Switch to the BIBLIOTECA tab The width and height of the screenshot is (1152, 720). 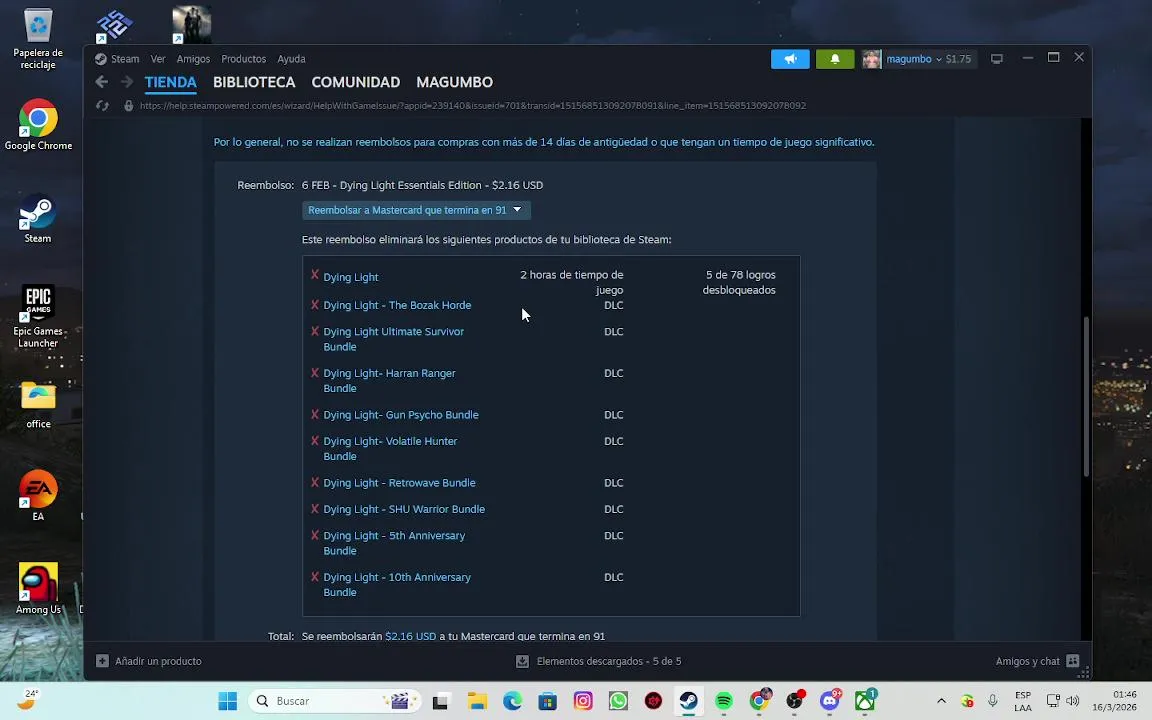(254, 82)
